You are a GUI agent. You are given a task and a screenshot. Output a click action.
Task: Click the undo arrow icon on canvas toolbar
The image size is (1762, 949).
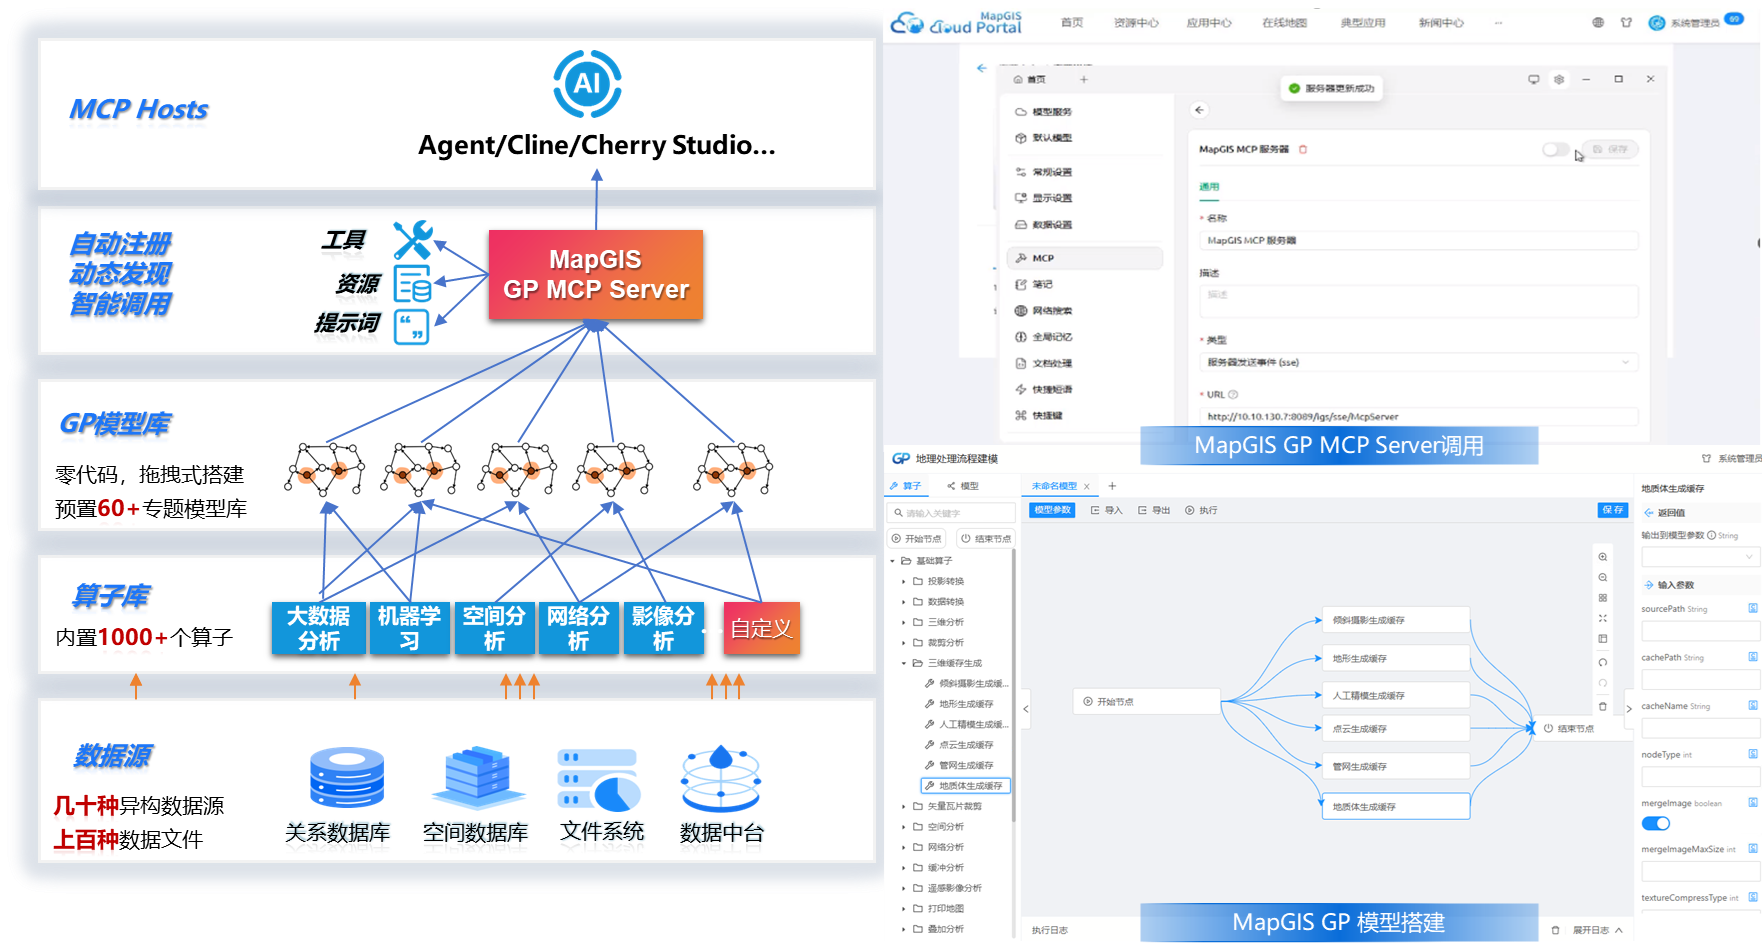[x=1603, y=662]
